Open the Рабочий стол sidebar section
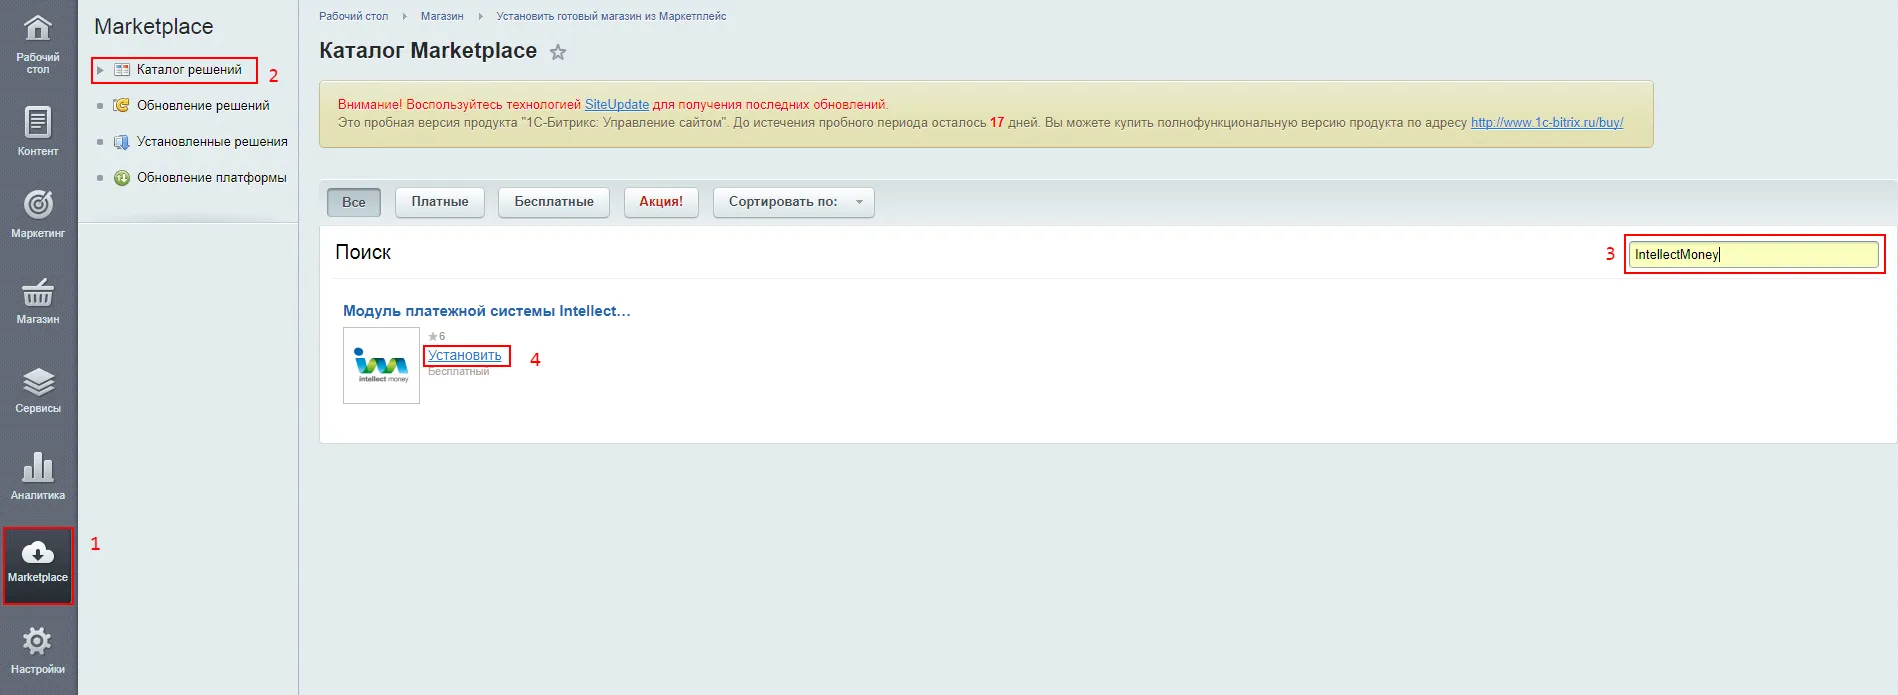Screen dimensions: 1898x695 38,44
